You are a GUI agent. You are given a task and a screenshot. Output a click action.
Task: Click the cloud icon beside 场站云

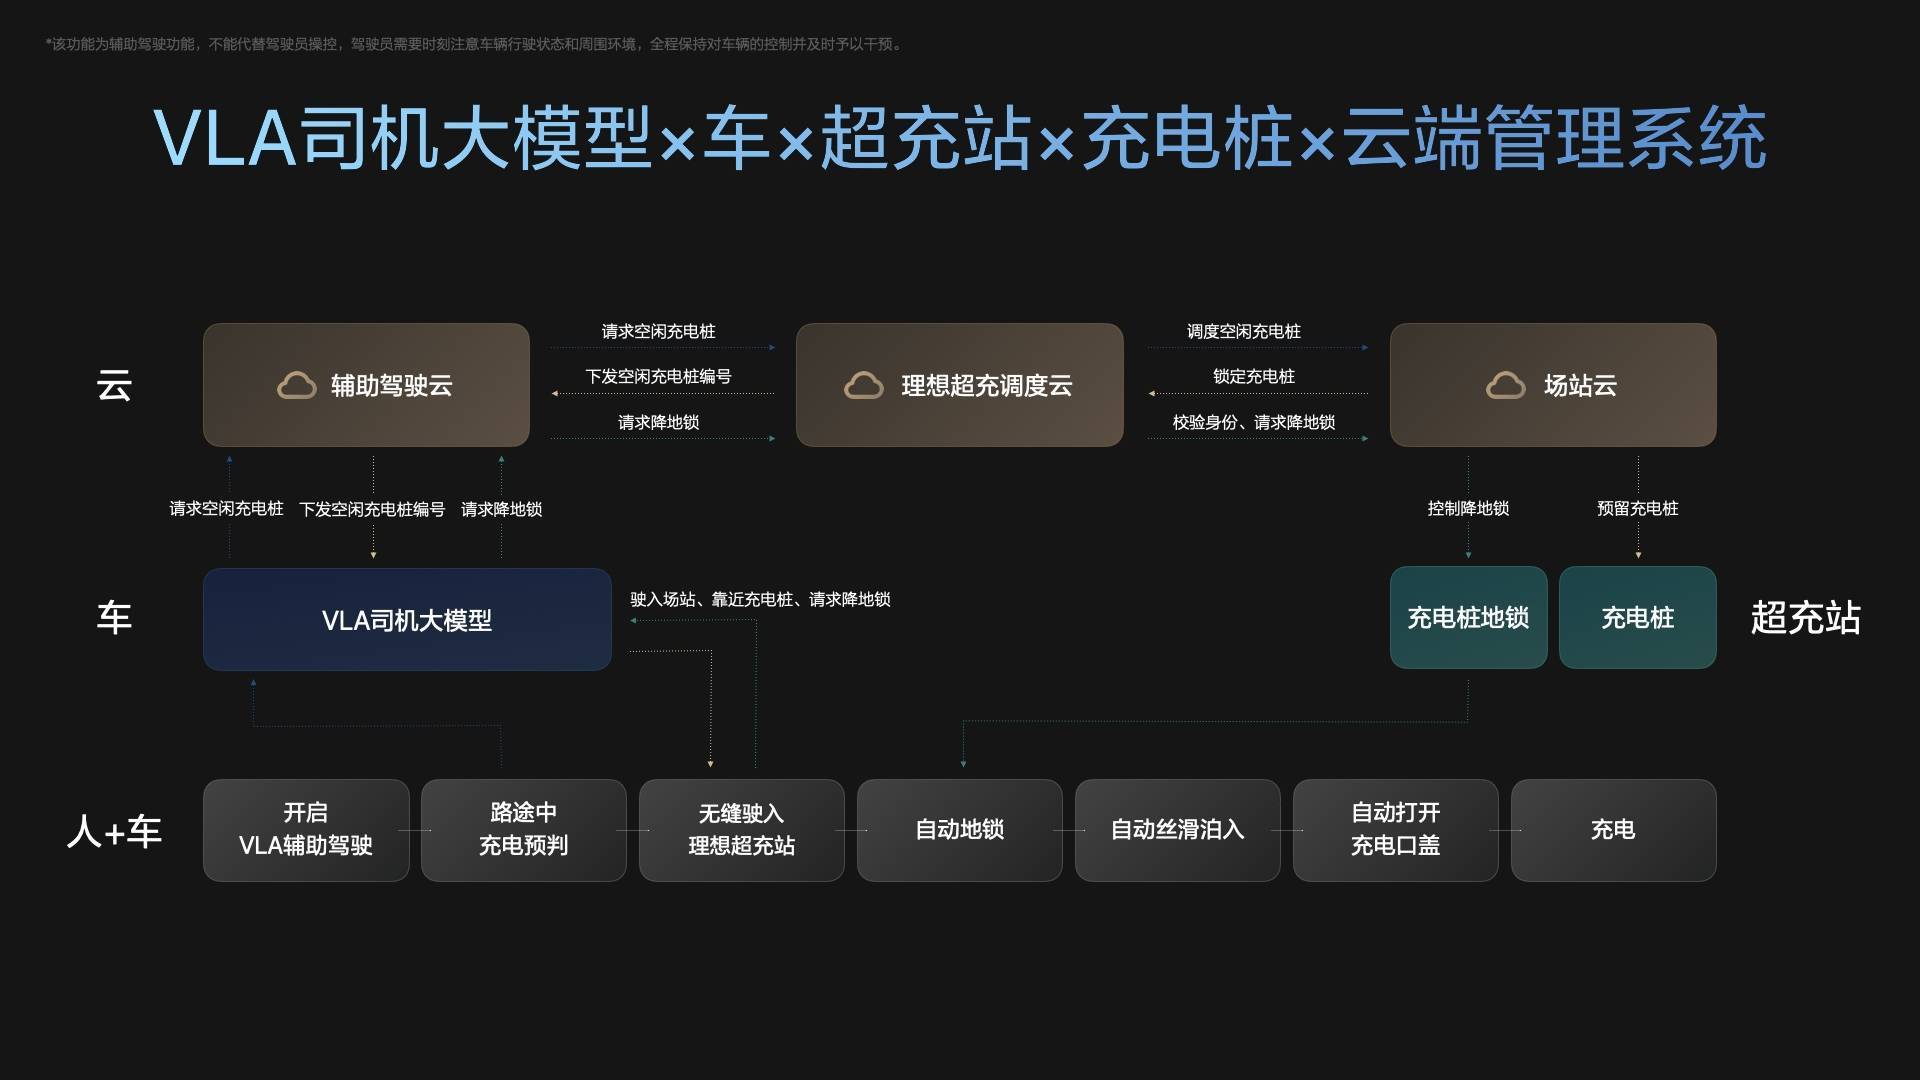tap(1506, 384)
